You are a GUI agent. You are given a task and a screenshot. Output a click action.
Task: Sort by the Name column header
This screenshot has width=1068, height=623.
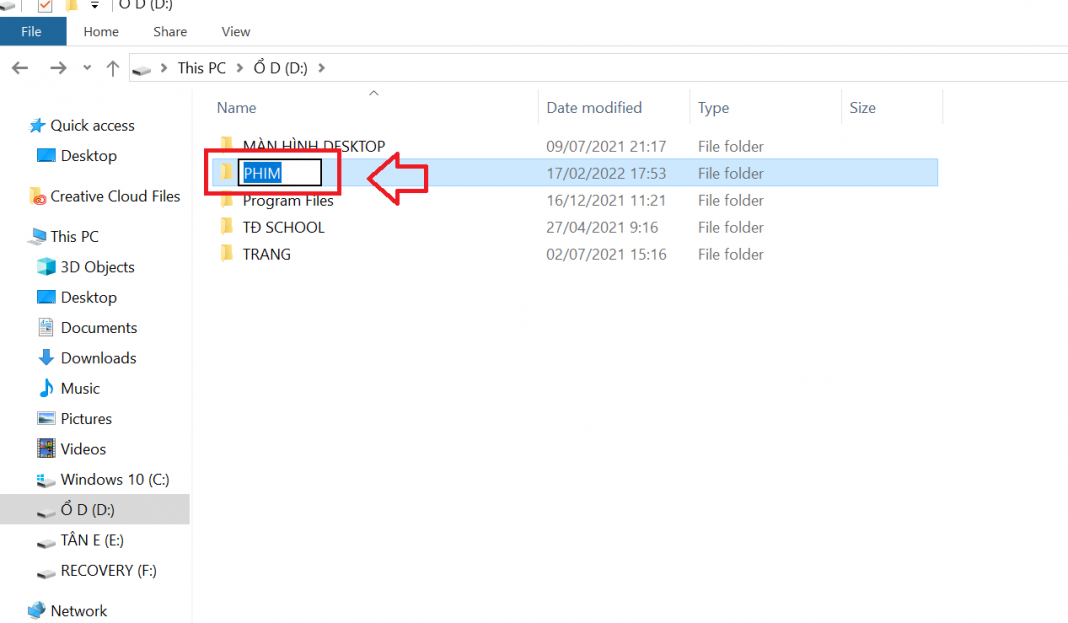[x=237, y=108]
